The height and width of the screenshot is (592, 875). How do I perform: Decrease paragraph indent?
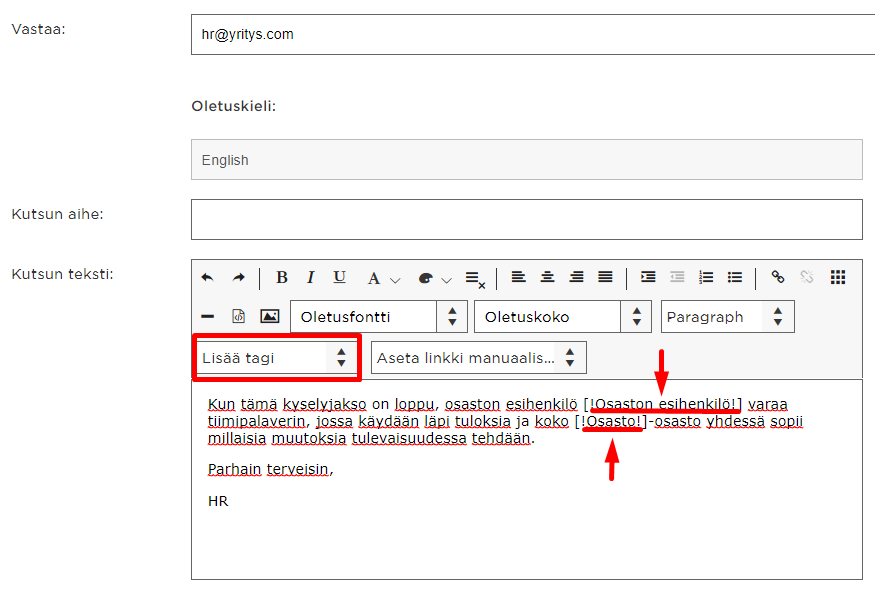677,277
